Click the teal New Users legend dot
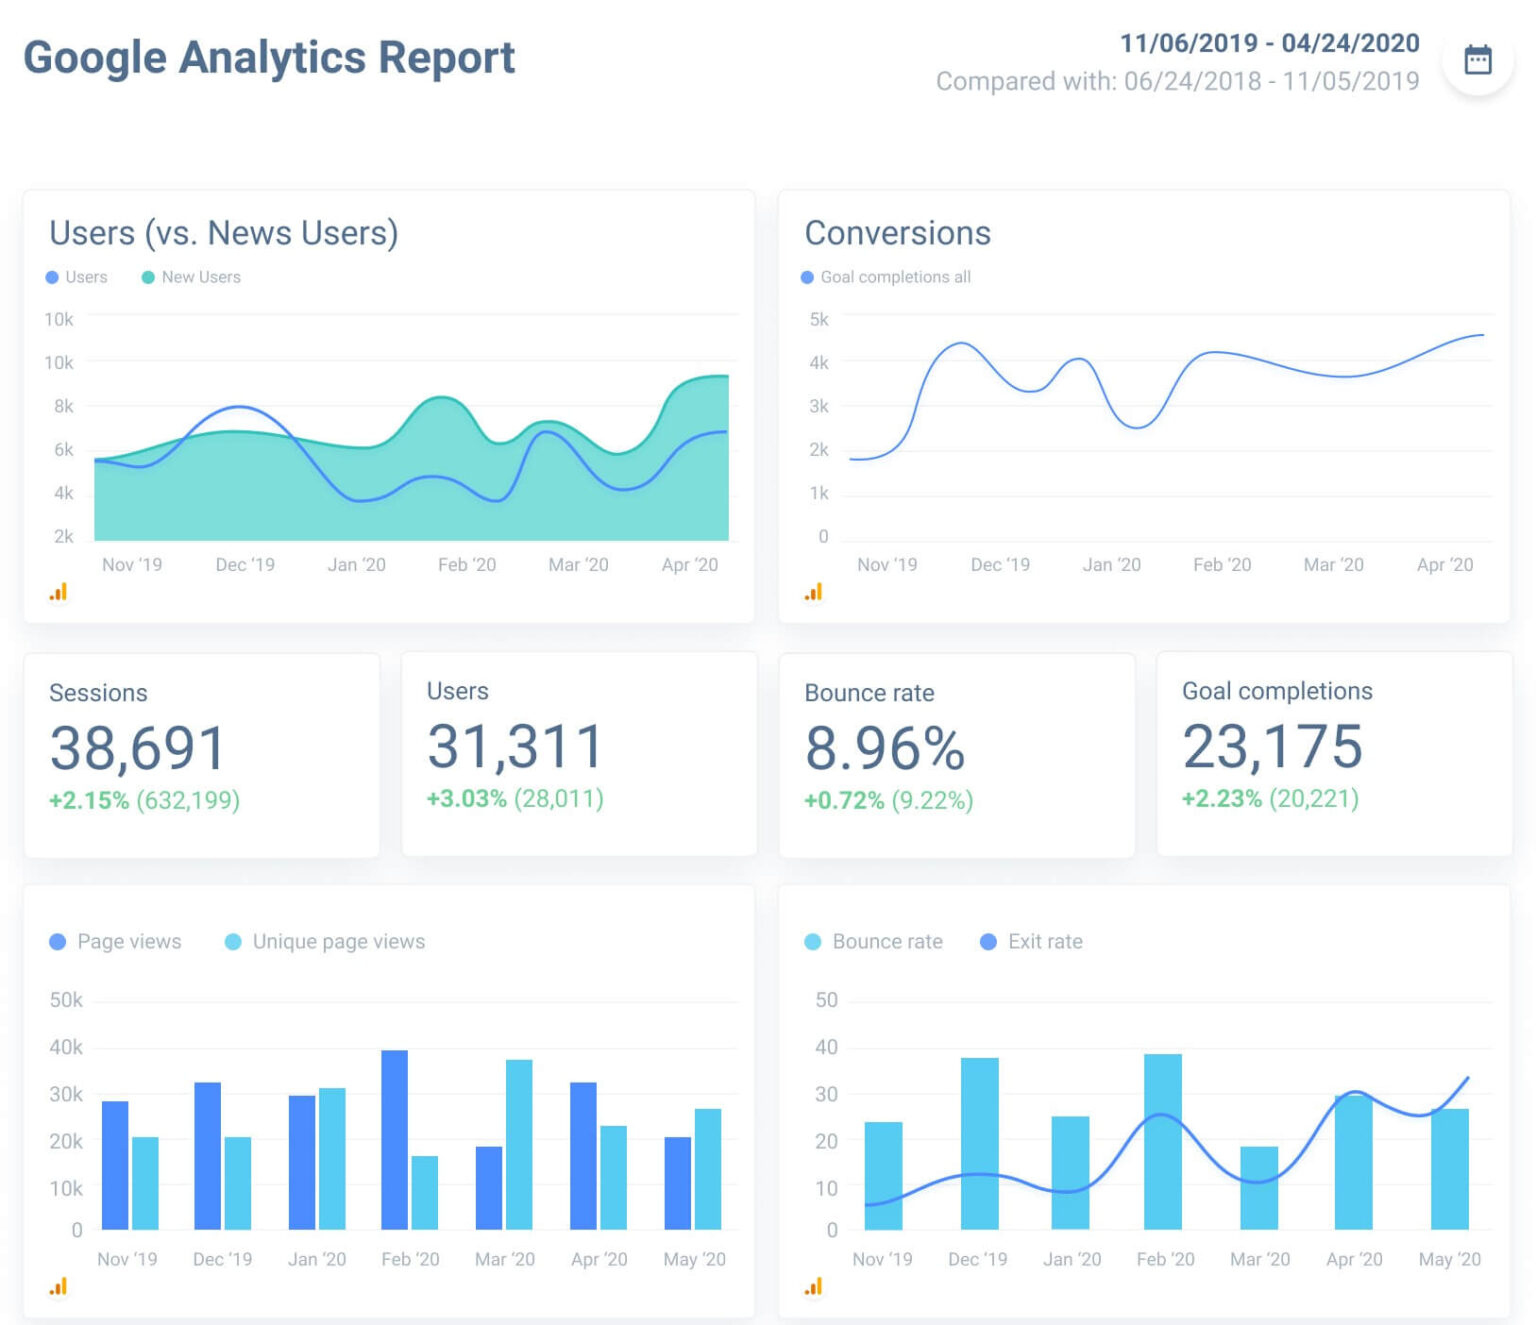This screenshot has width=1536, height=1325. point(150,276)
